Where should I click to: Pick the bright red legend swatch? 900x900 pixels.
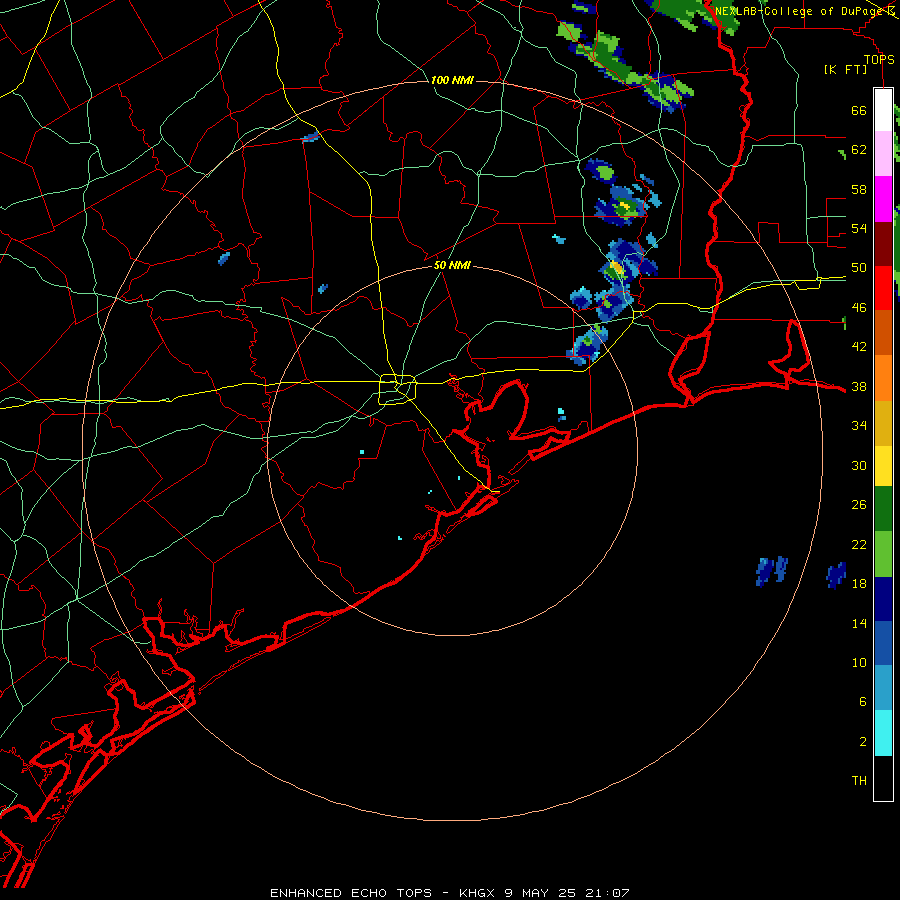(x=883, y=288)
